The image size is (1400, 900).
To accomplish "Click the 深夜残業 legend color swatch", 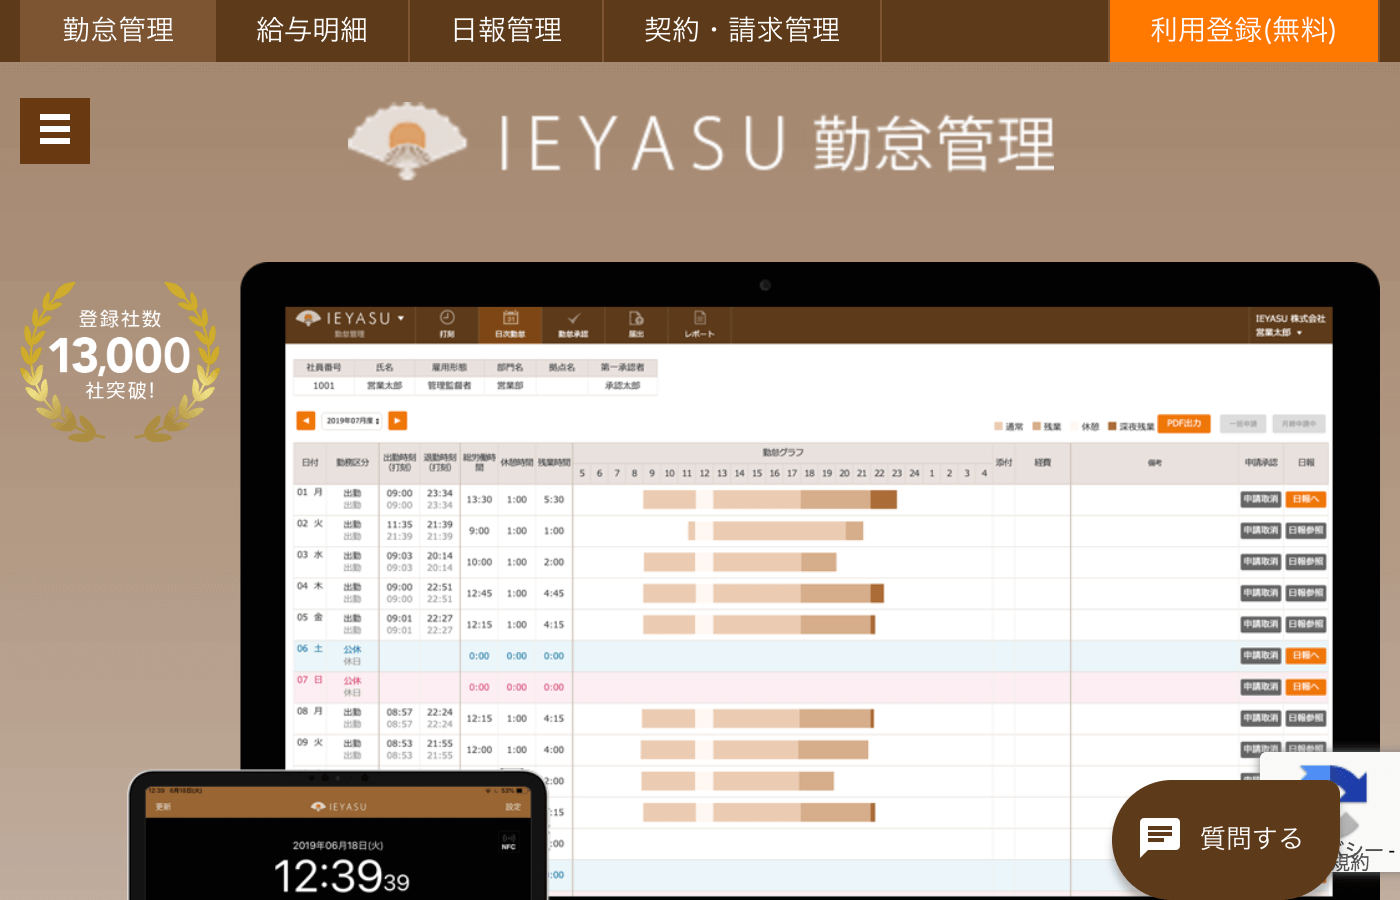I will 1112,427.
